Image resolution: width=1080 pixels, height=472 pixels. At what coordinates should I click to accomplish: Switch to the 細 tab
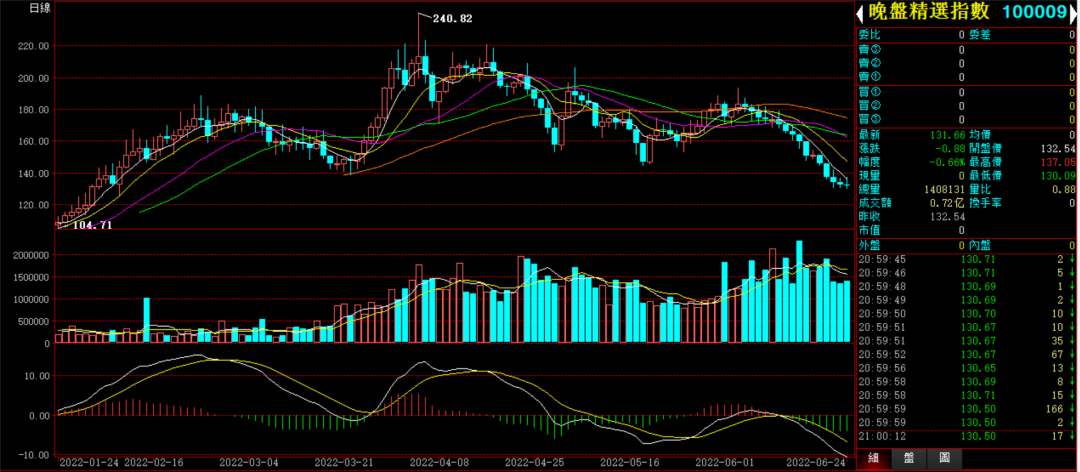[x=873, y=459]
